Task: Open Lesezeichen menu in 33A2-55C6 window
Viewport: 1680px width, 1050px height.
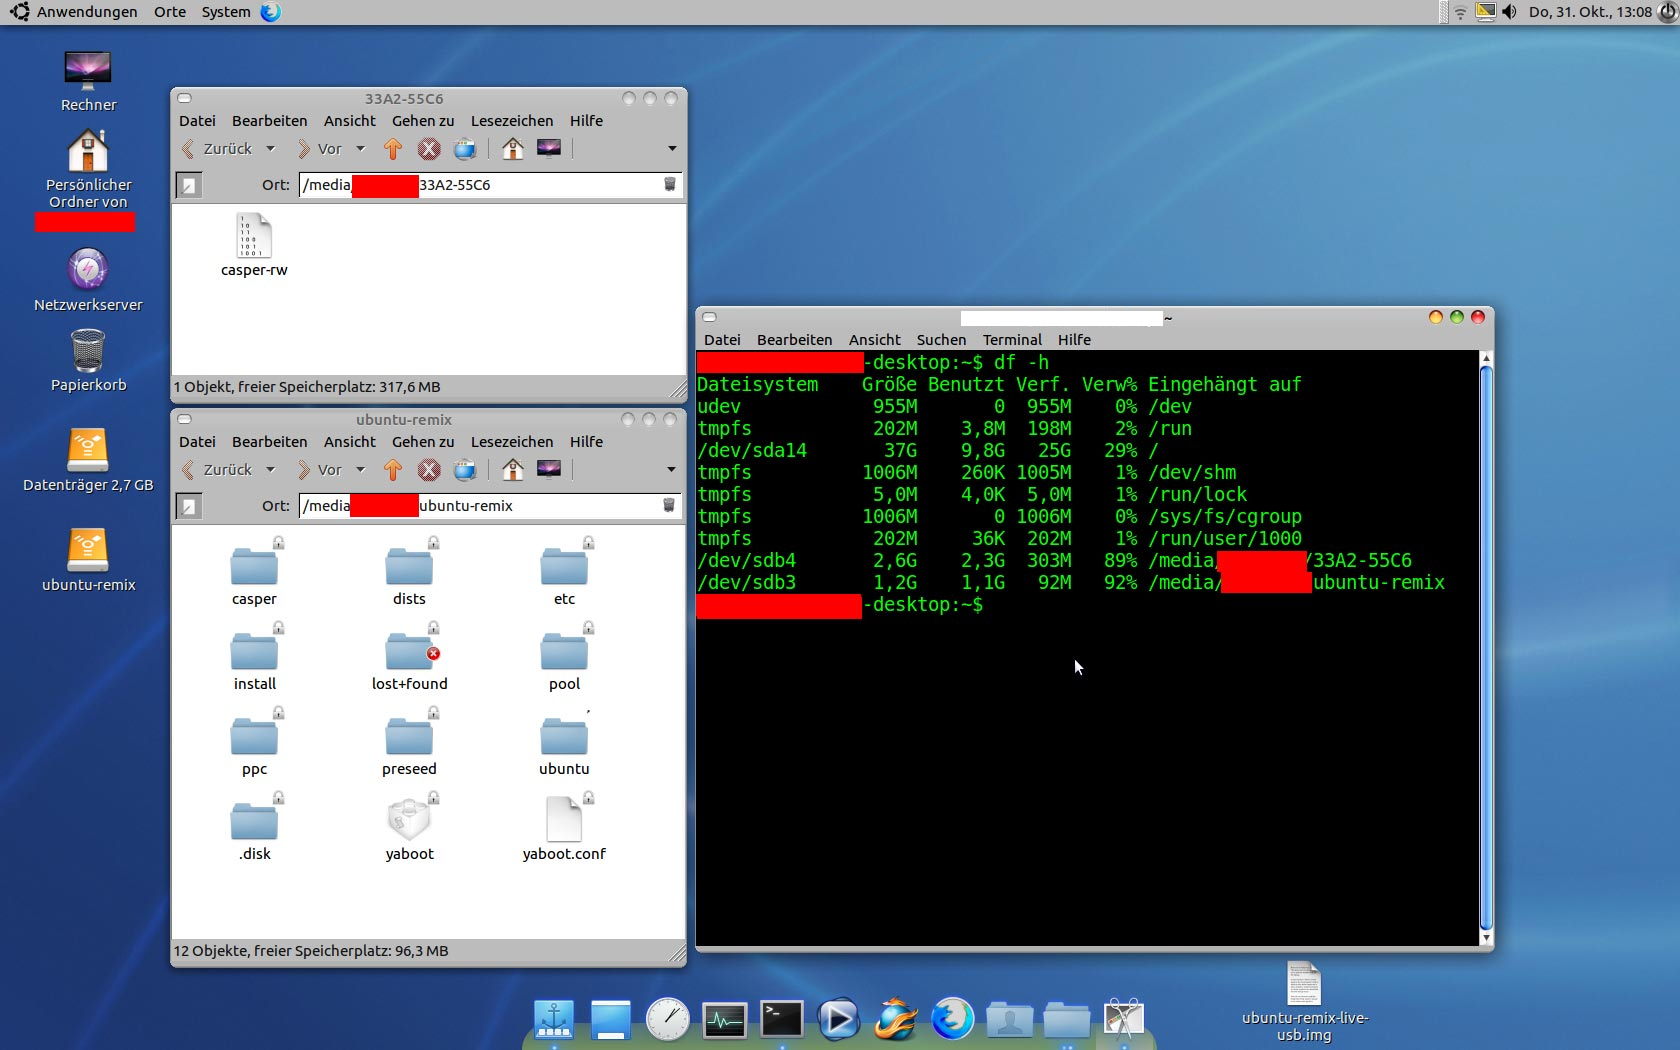Action: 512,121
